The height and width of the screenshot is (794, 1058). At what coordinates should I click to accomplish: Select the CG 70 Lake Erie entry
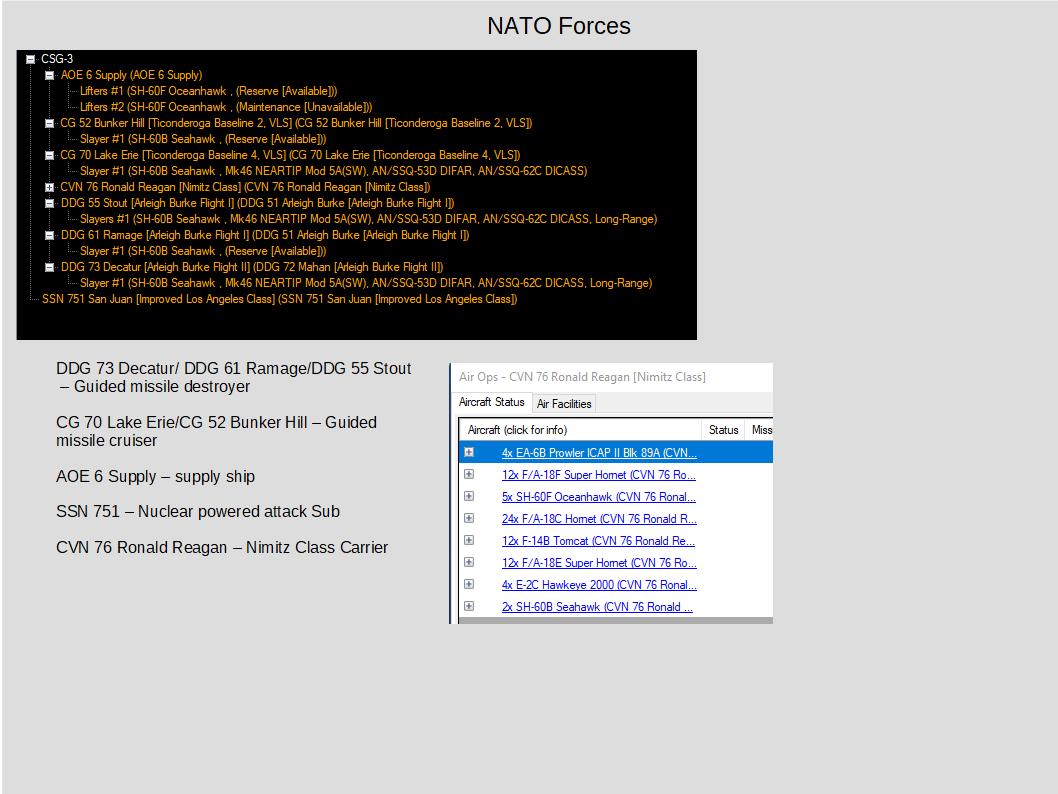tap(290, 155)
